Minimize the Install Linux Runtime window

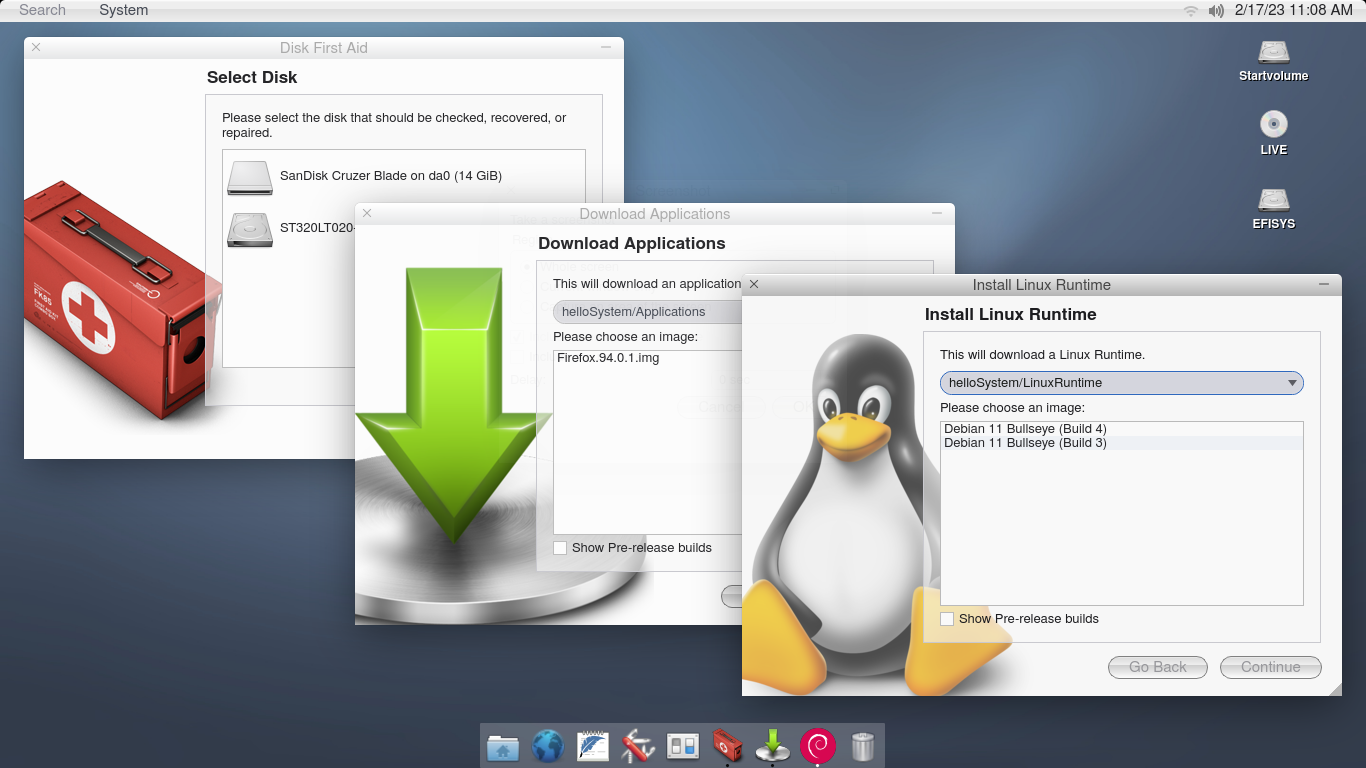click(1324, 284)
